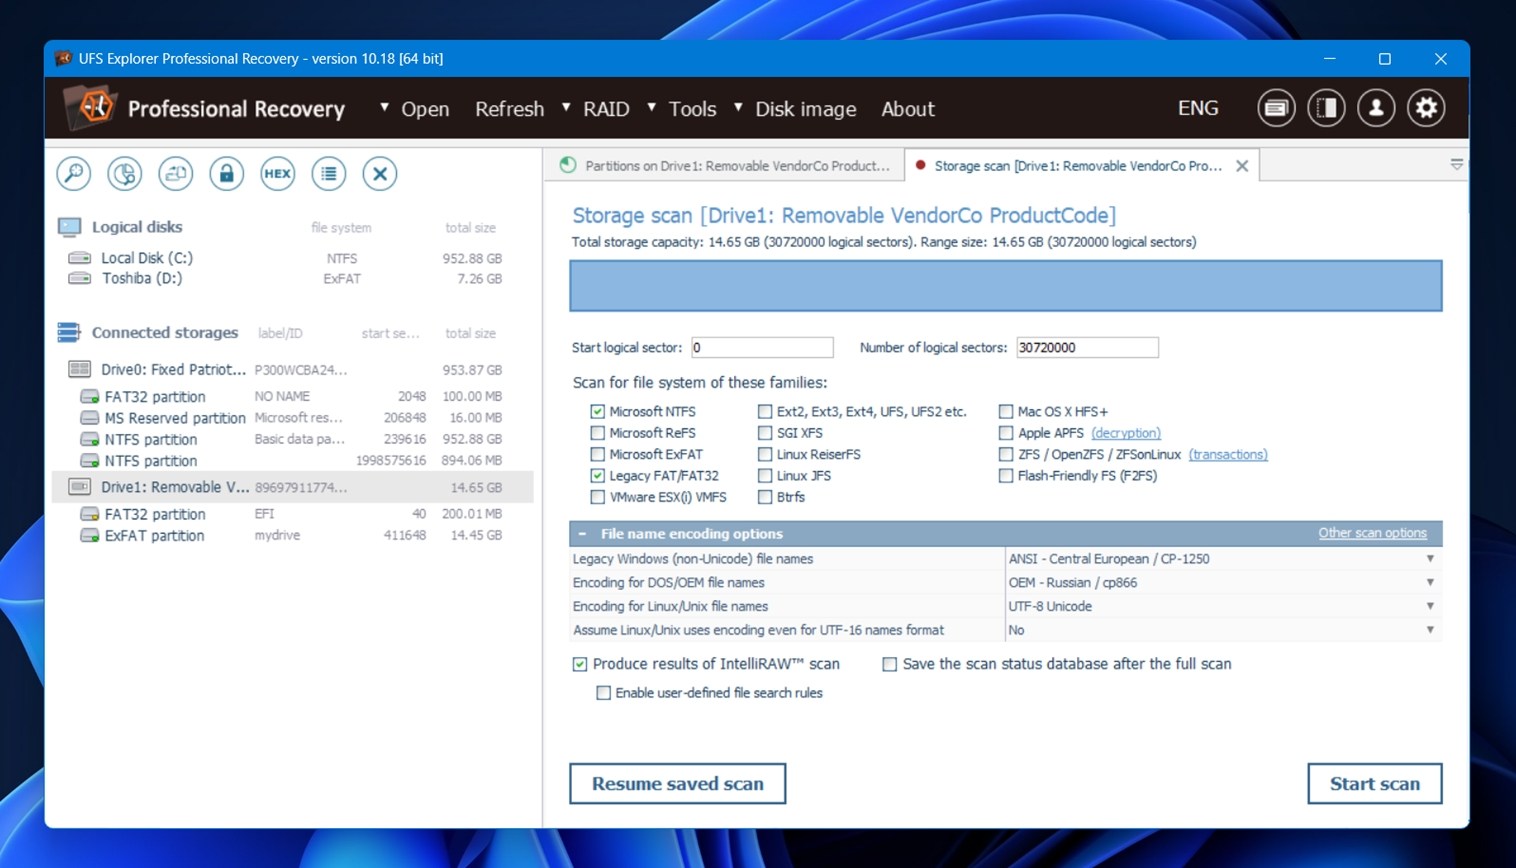Click the HEX viewer icon
Screen dimensions: 1516x868
[277, 174]
